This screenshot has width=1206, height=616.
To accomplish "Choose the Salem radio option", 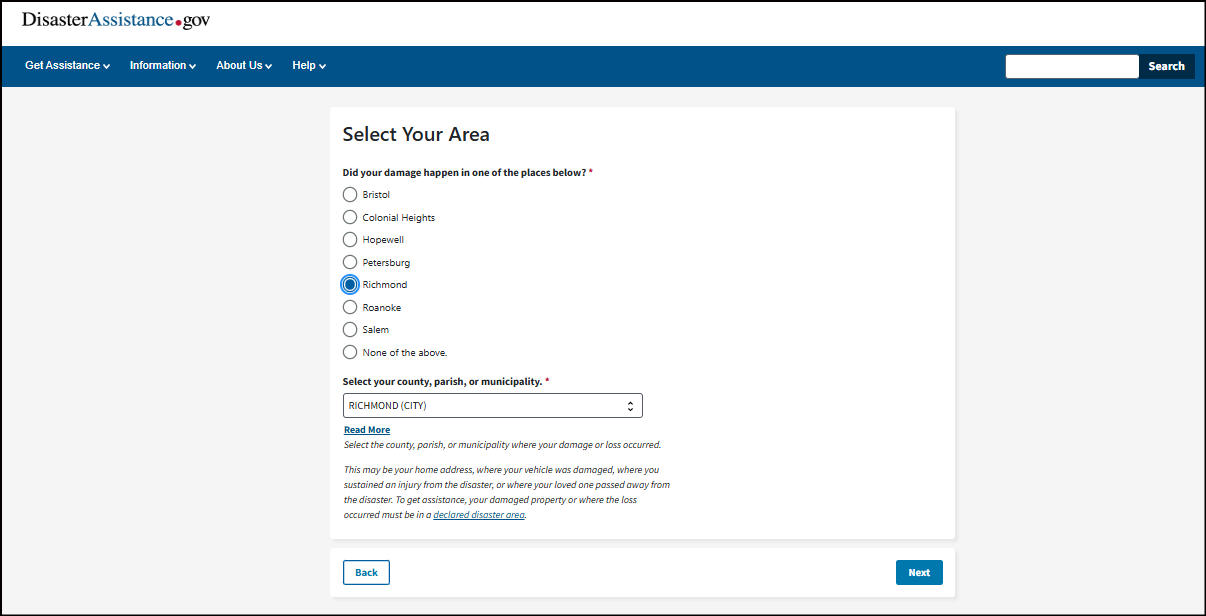I will (x=350, y=330).
